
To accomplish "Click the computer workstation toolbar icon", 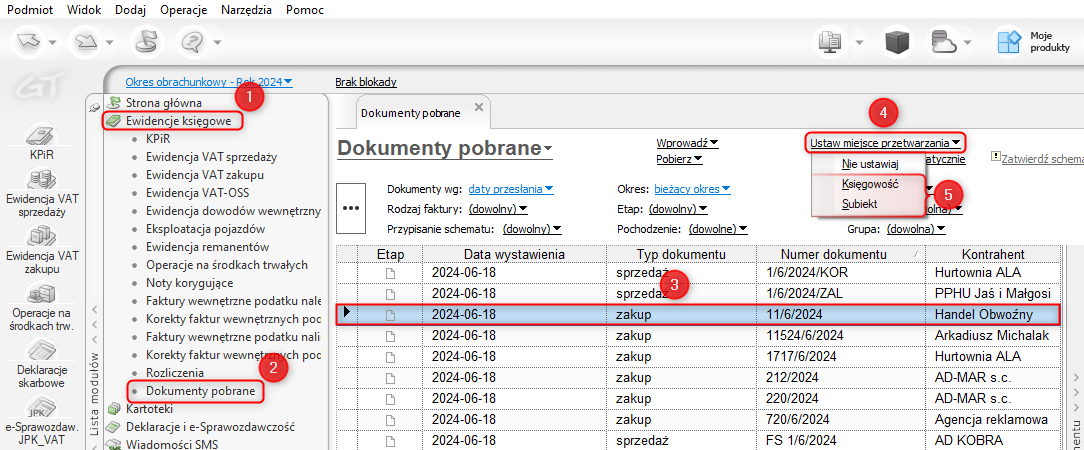I will (831, 41).
